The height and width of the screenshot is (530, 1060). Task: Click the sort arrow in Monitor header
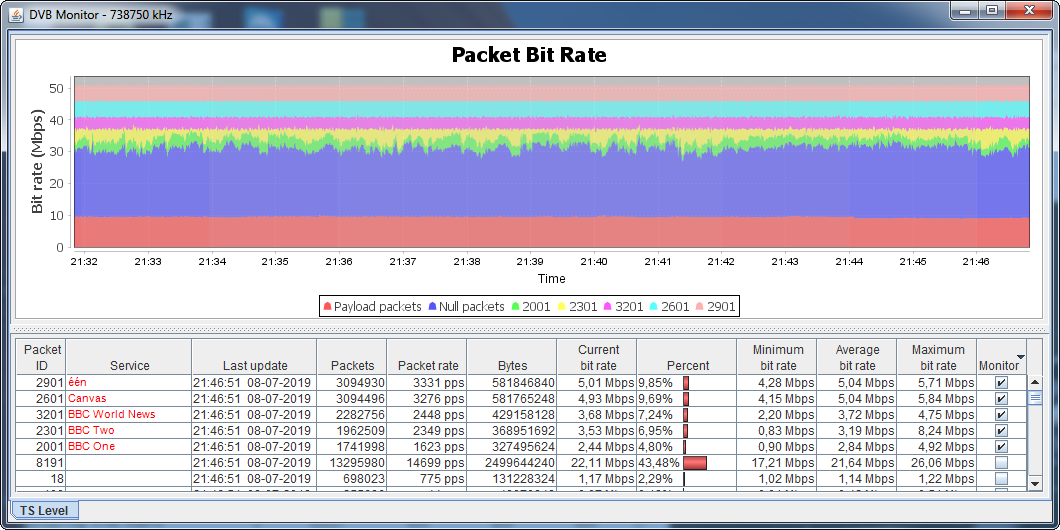click(x=1020, y=356)
